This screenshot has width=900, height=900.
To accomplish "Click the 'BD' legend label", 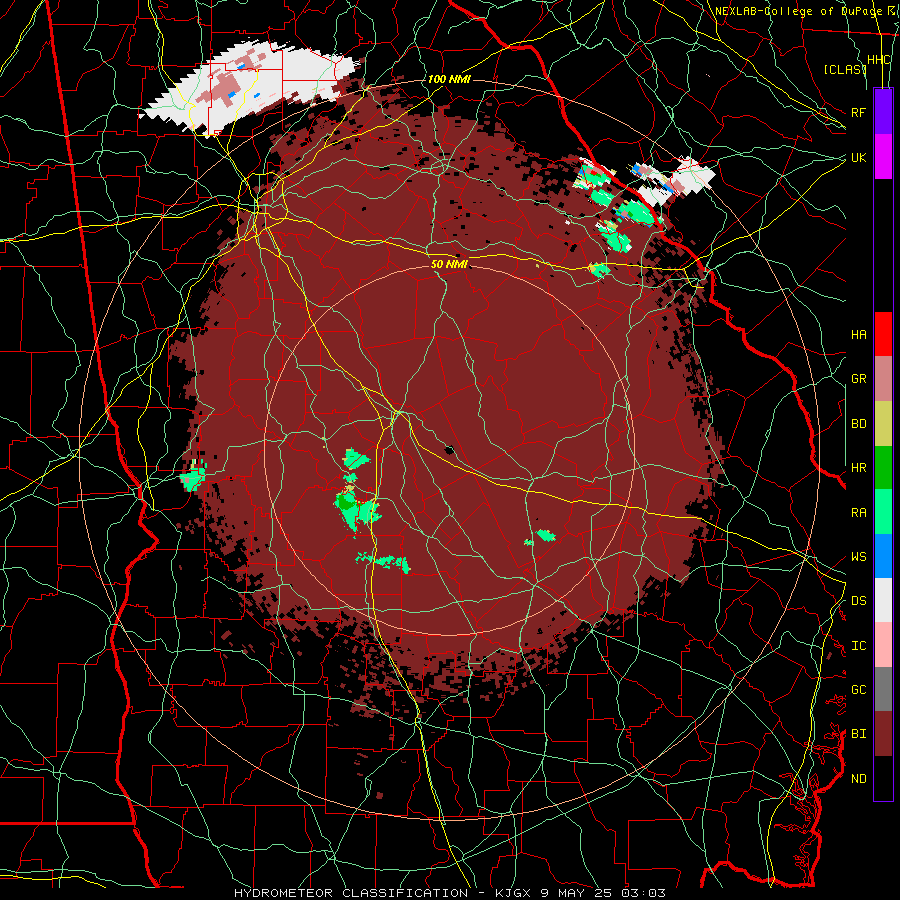I will 859,424.
